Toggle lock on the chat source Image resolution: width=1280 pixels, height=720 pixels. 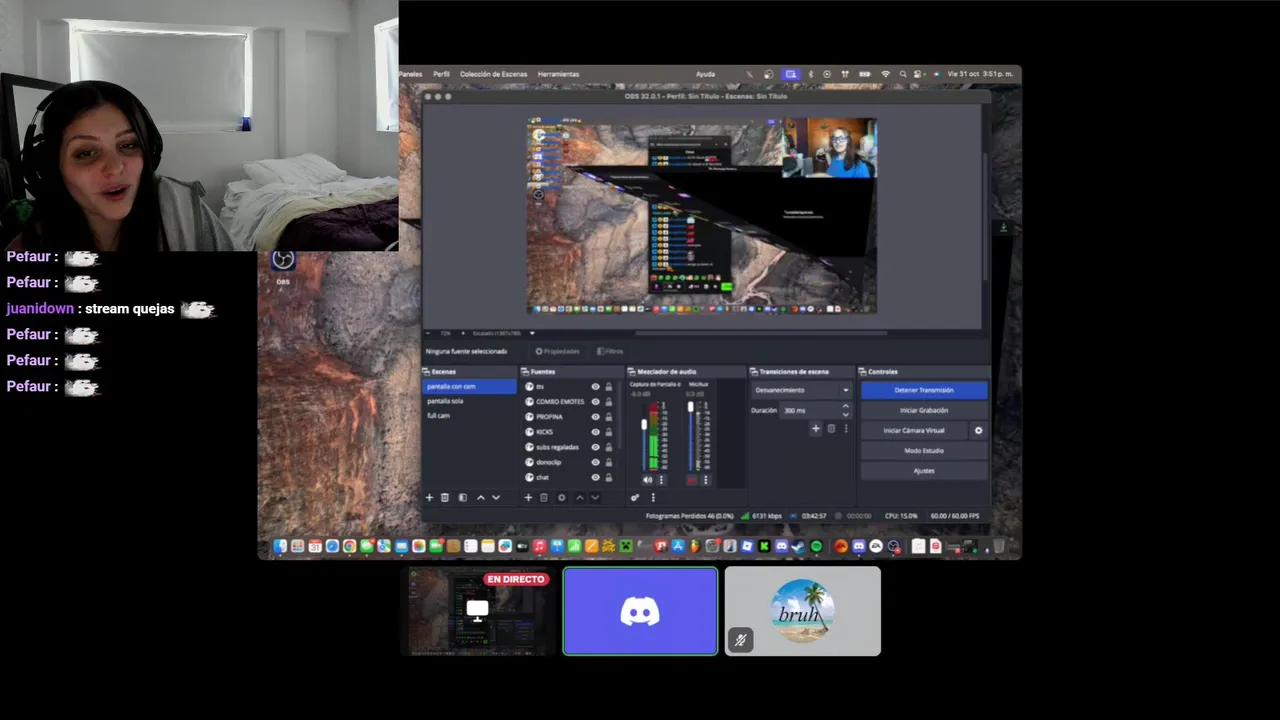coord(608,477)
